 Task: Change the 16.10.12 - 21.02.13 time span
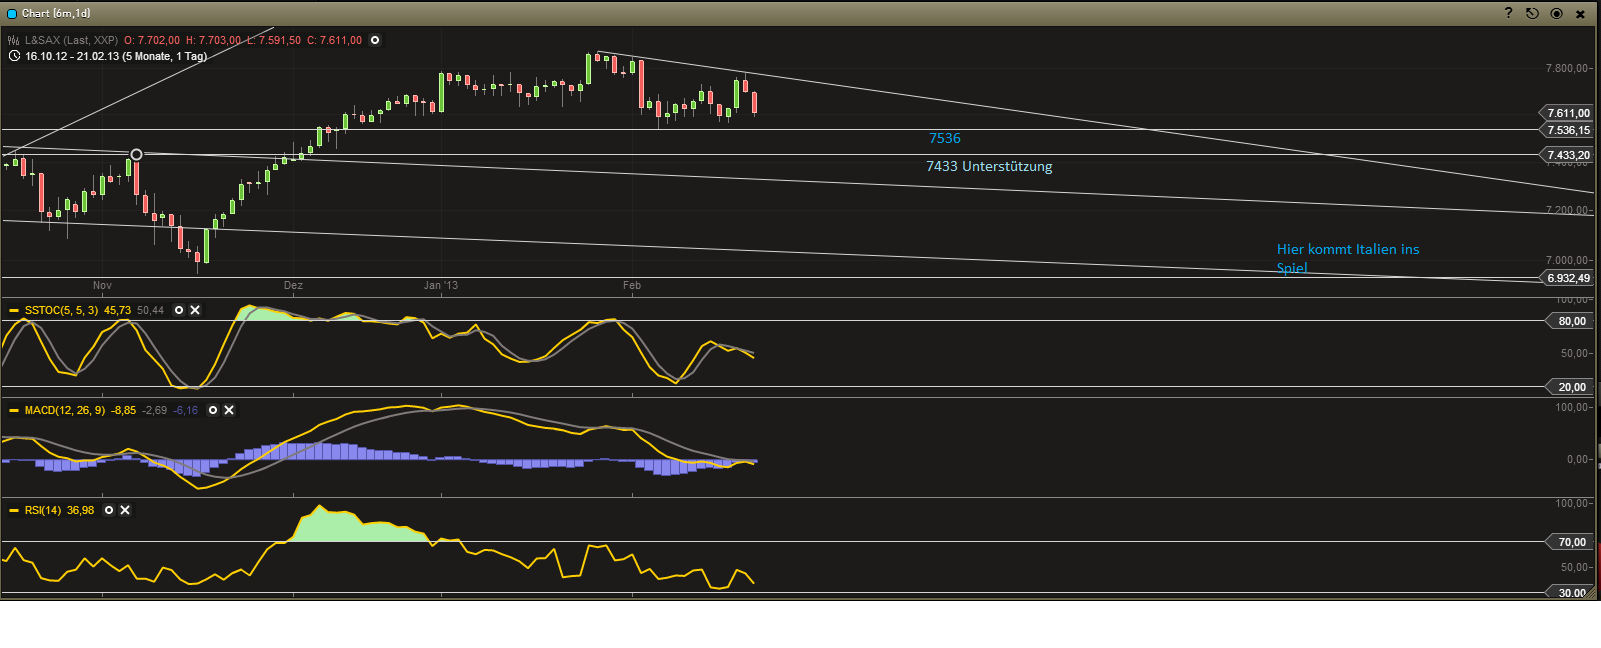click(116, 56)
